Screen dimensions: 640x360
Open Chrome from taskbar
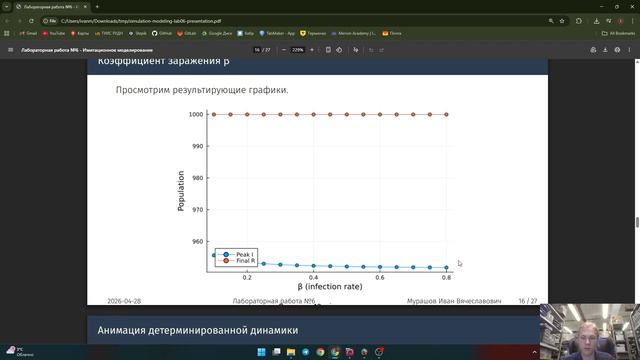[x=320, y=352]
